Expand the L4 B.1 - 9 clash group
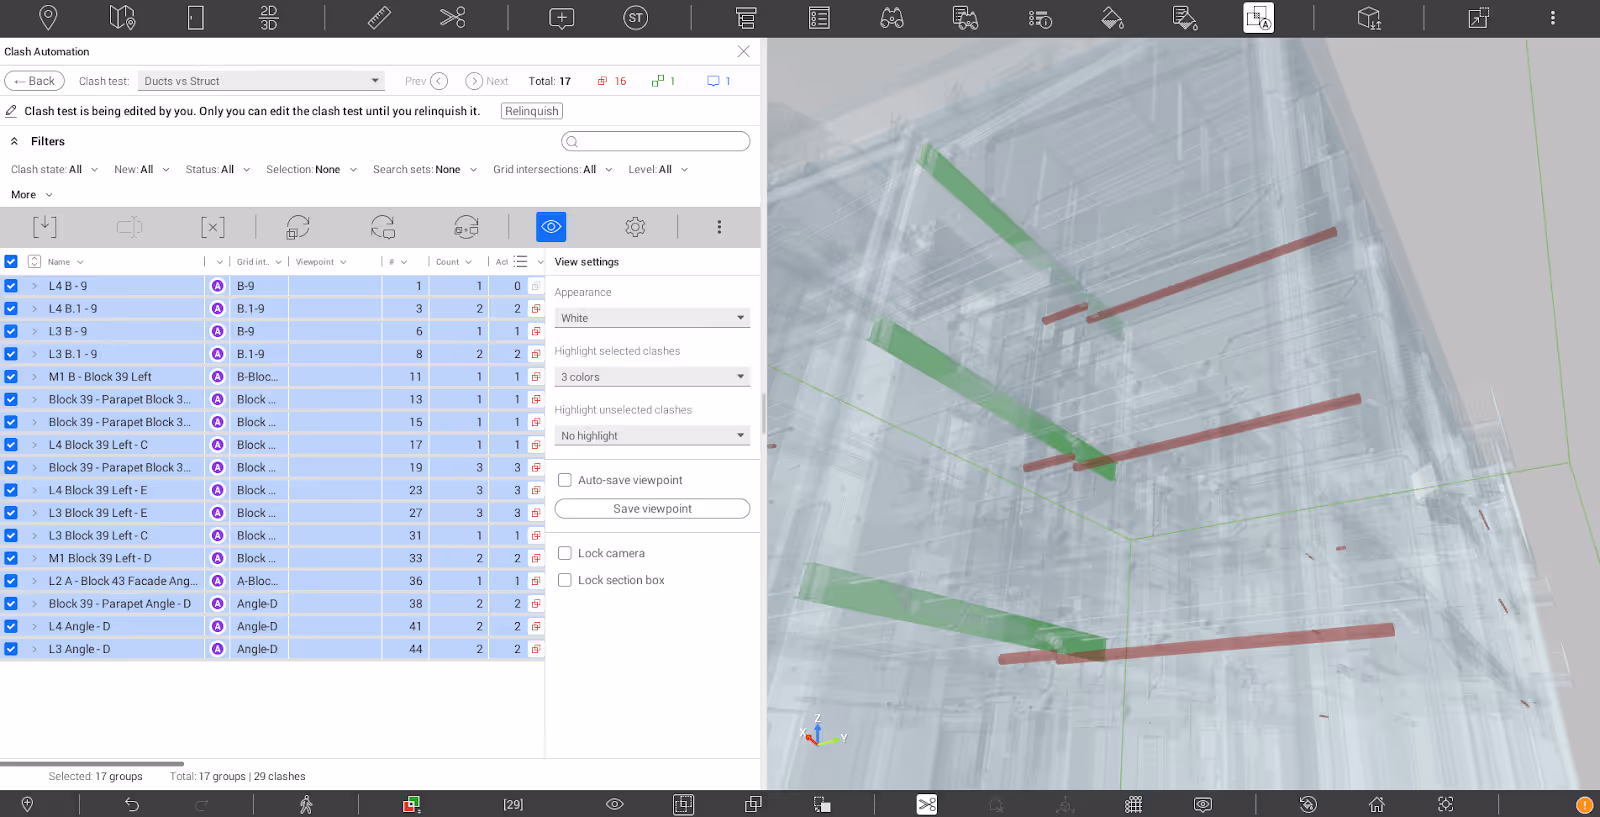The height and width of the screenshot is (817, 1600). tap(34, 309)
